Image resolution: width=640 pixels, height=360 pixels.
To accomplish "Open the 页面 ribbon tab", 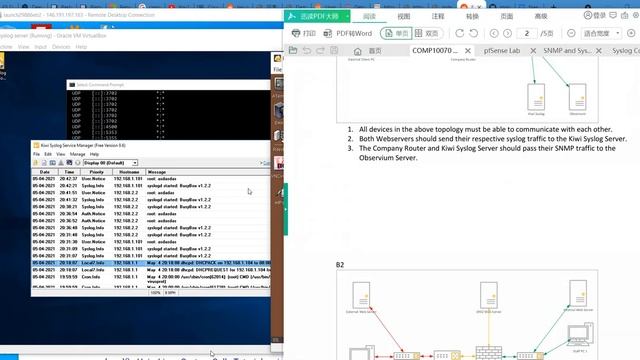I will click(x=507, y=16).
